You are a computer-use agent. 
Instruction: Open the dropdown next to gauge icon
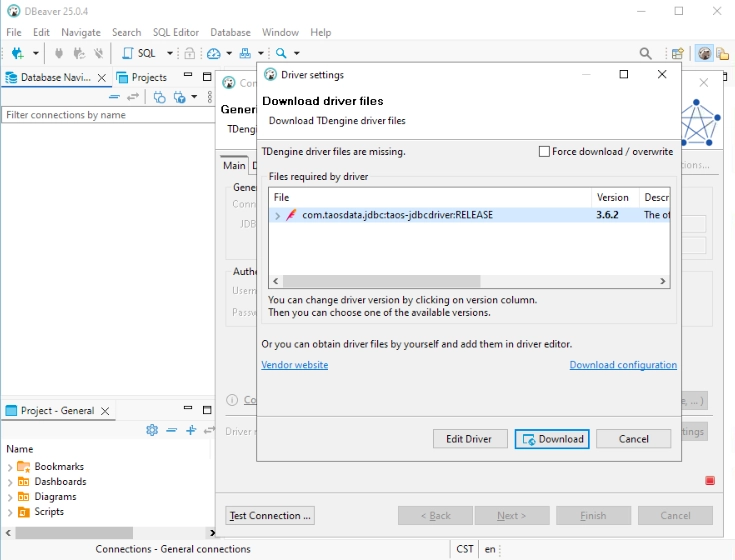pyautogui.click(x=229, y=53)
